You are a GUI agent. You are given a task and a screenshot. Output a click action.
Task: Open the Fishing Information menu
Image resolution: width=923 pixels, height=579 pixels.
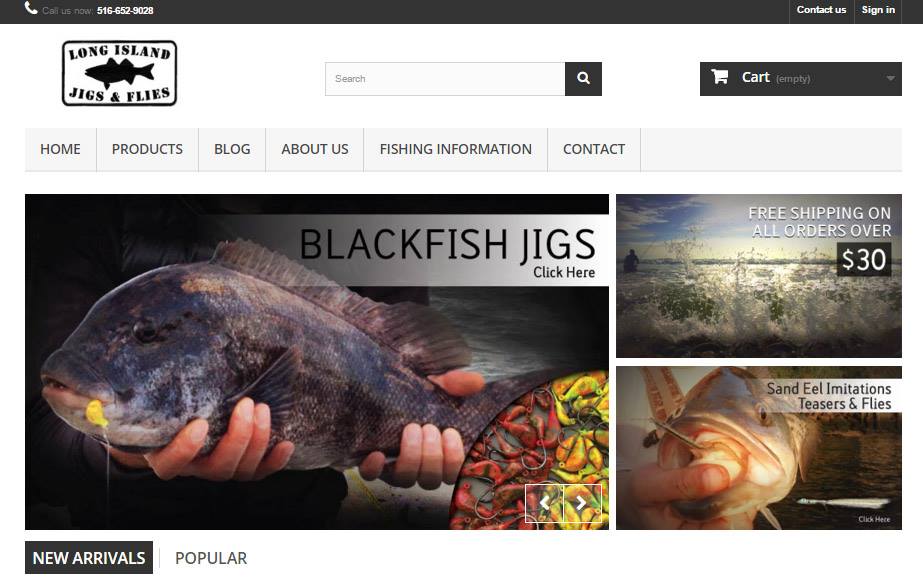(x=455, y=149)
